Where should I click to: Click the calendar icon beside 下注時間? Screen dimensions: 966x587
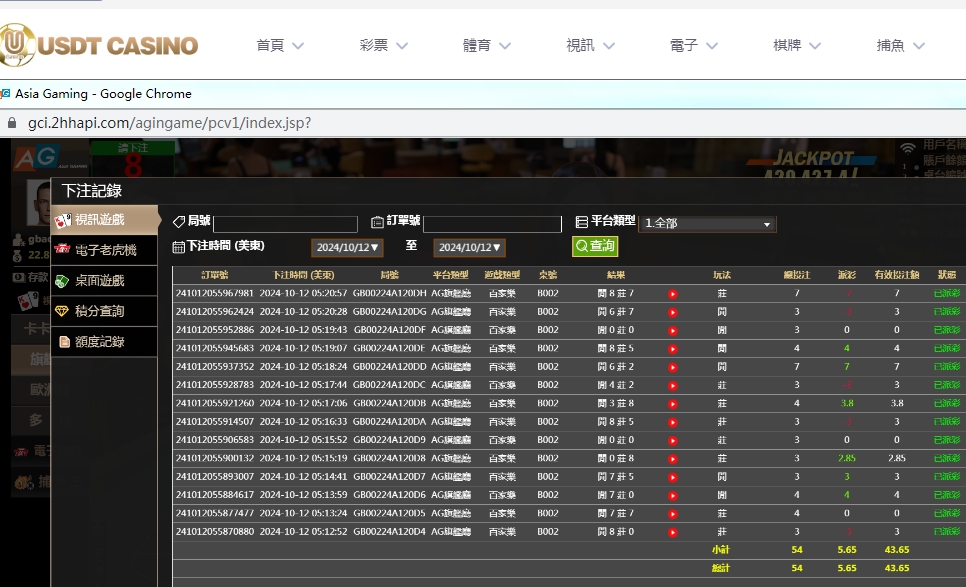pyautogui.click(x=179, y=246)
